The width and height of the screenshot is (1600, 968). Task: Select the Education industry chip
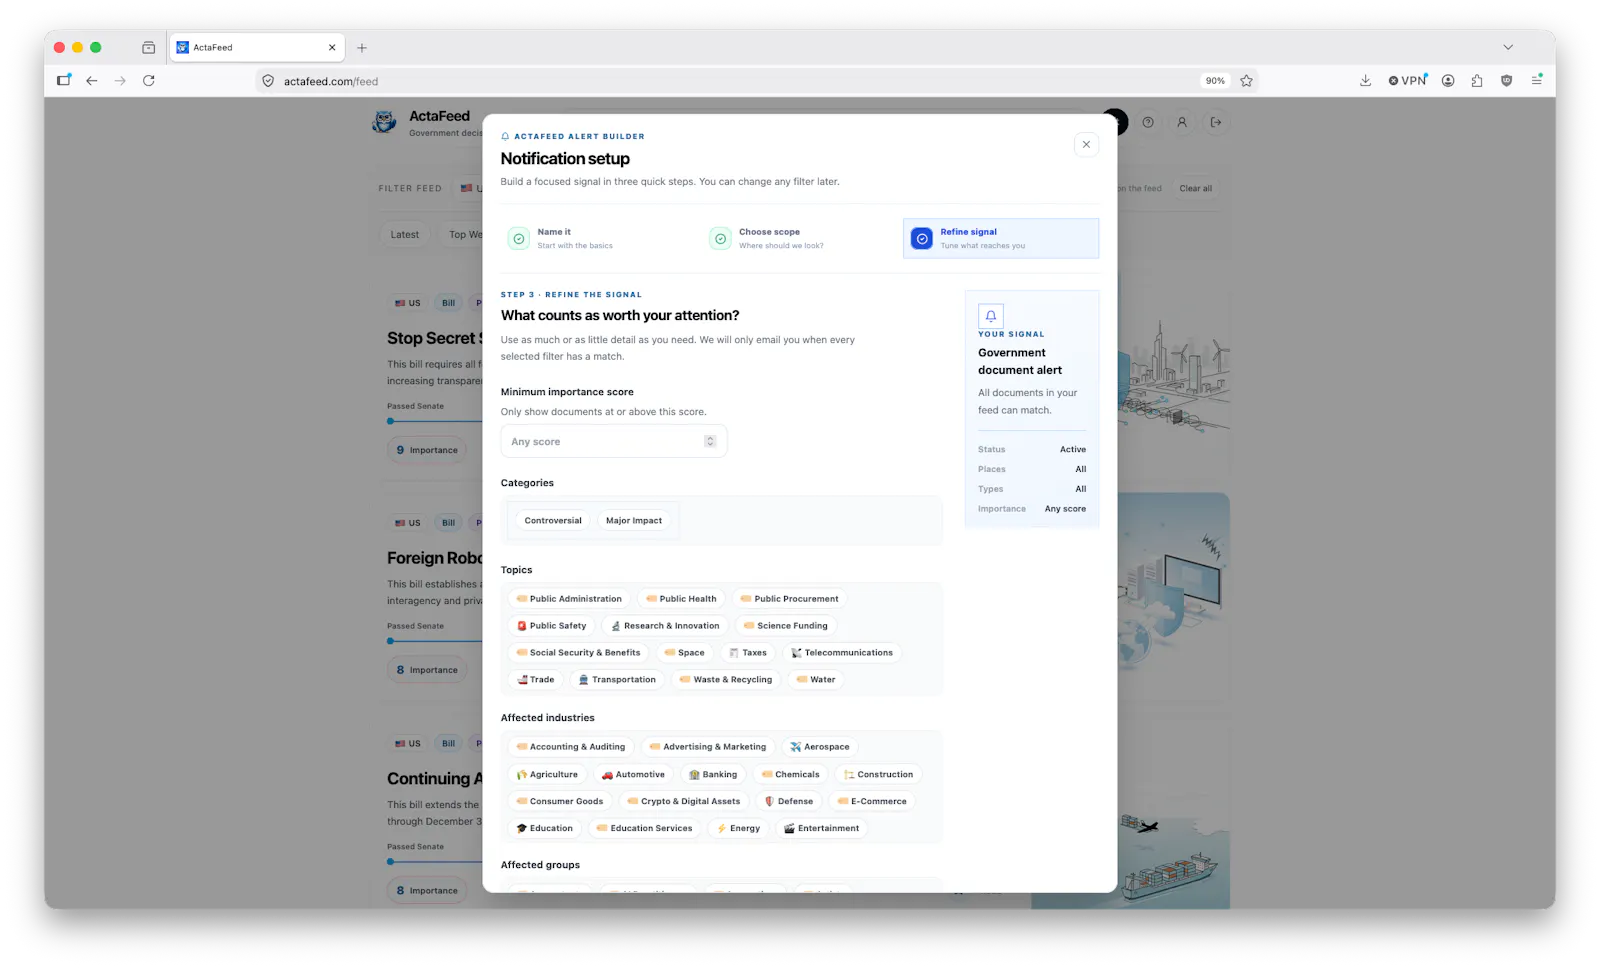pos(545,828)
